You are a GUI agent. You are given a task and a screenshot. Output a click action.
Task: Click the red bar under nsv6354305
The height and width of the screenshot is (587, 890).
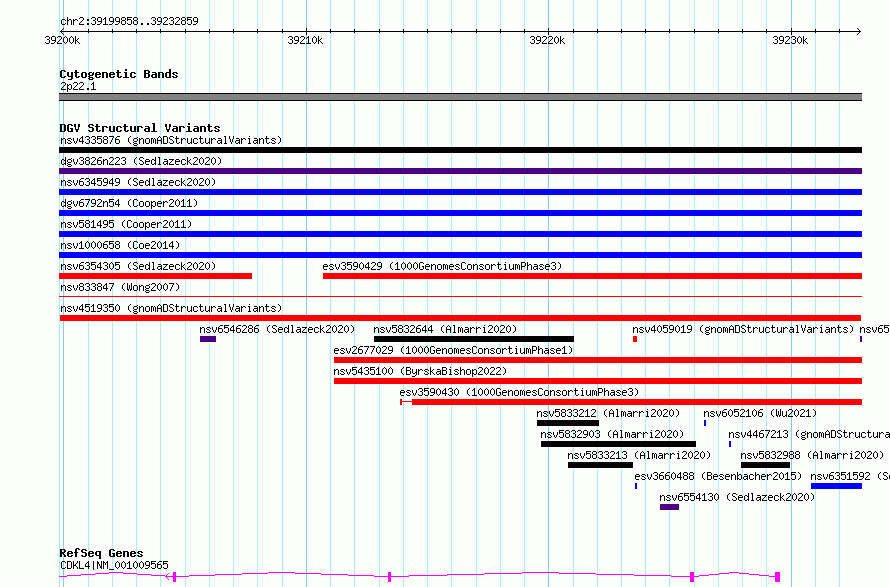point(156,276)
